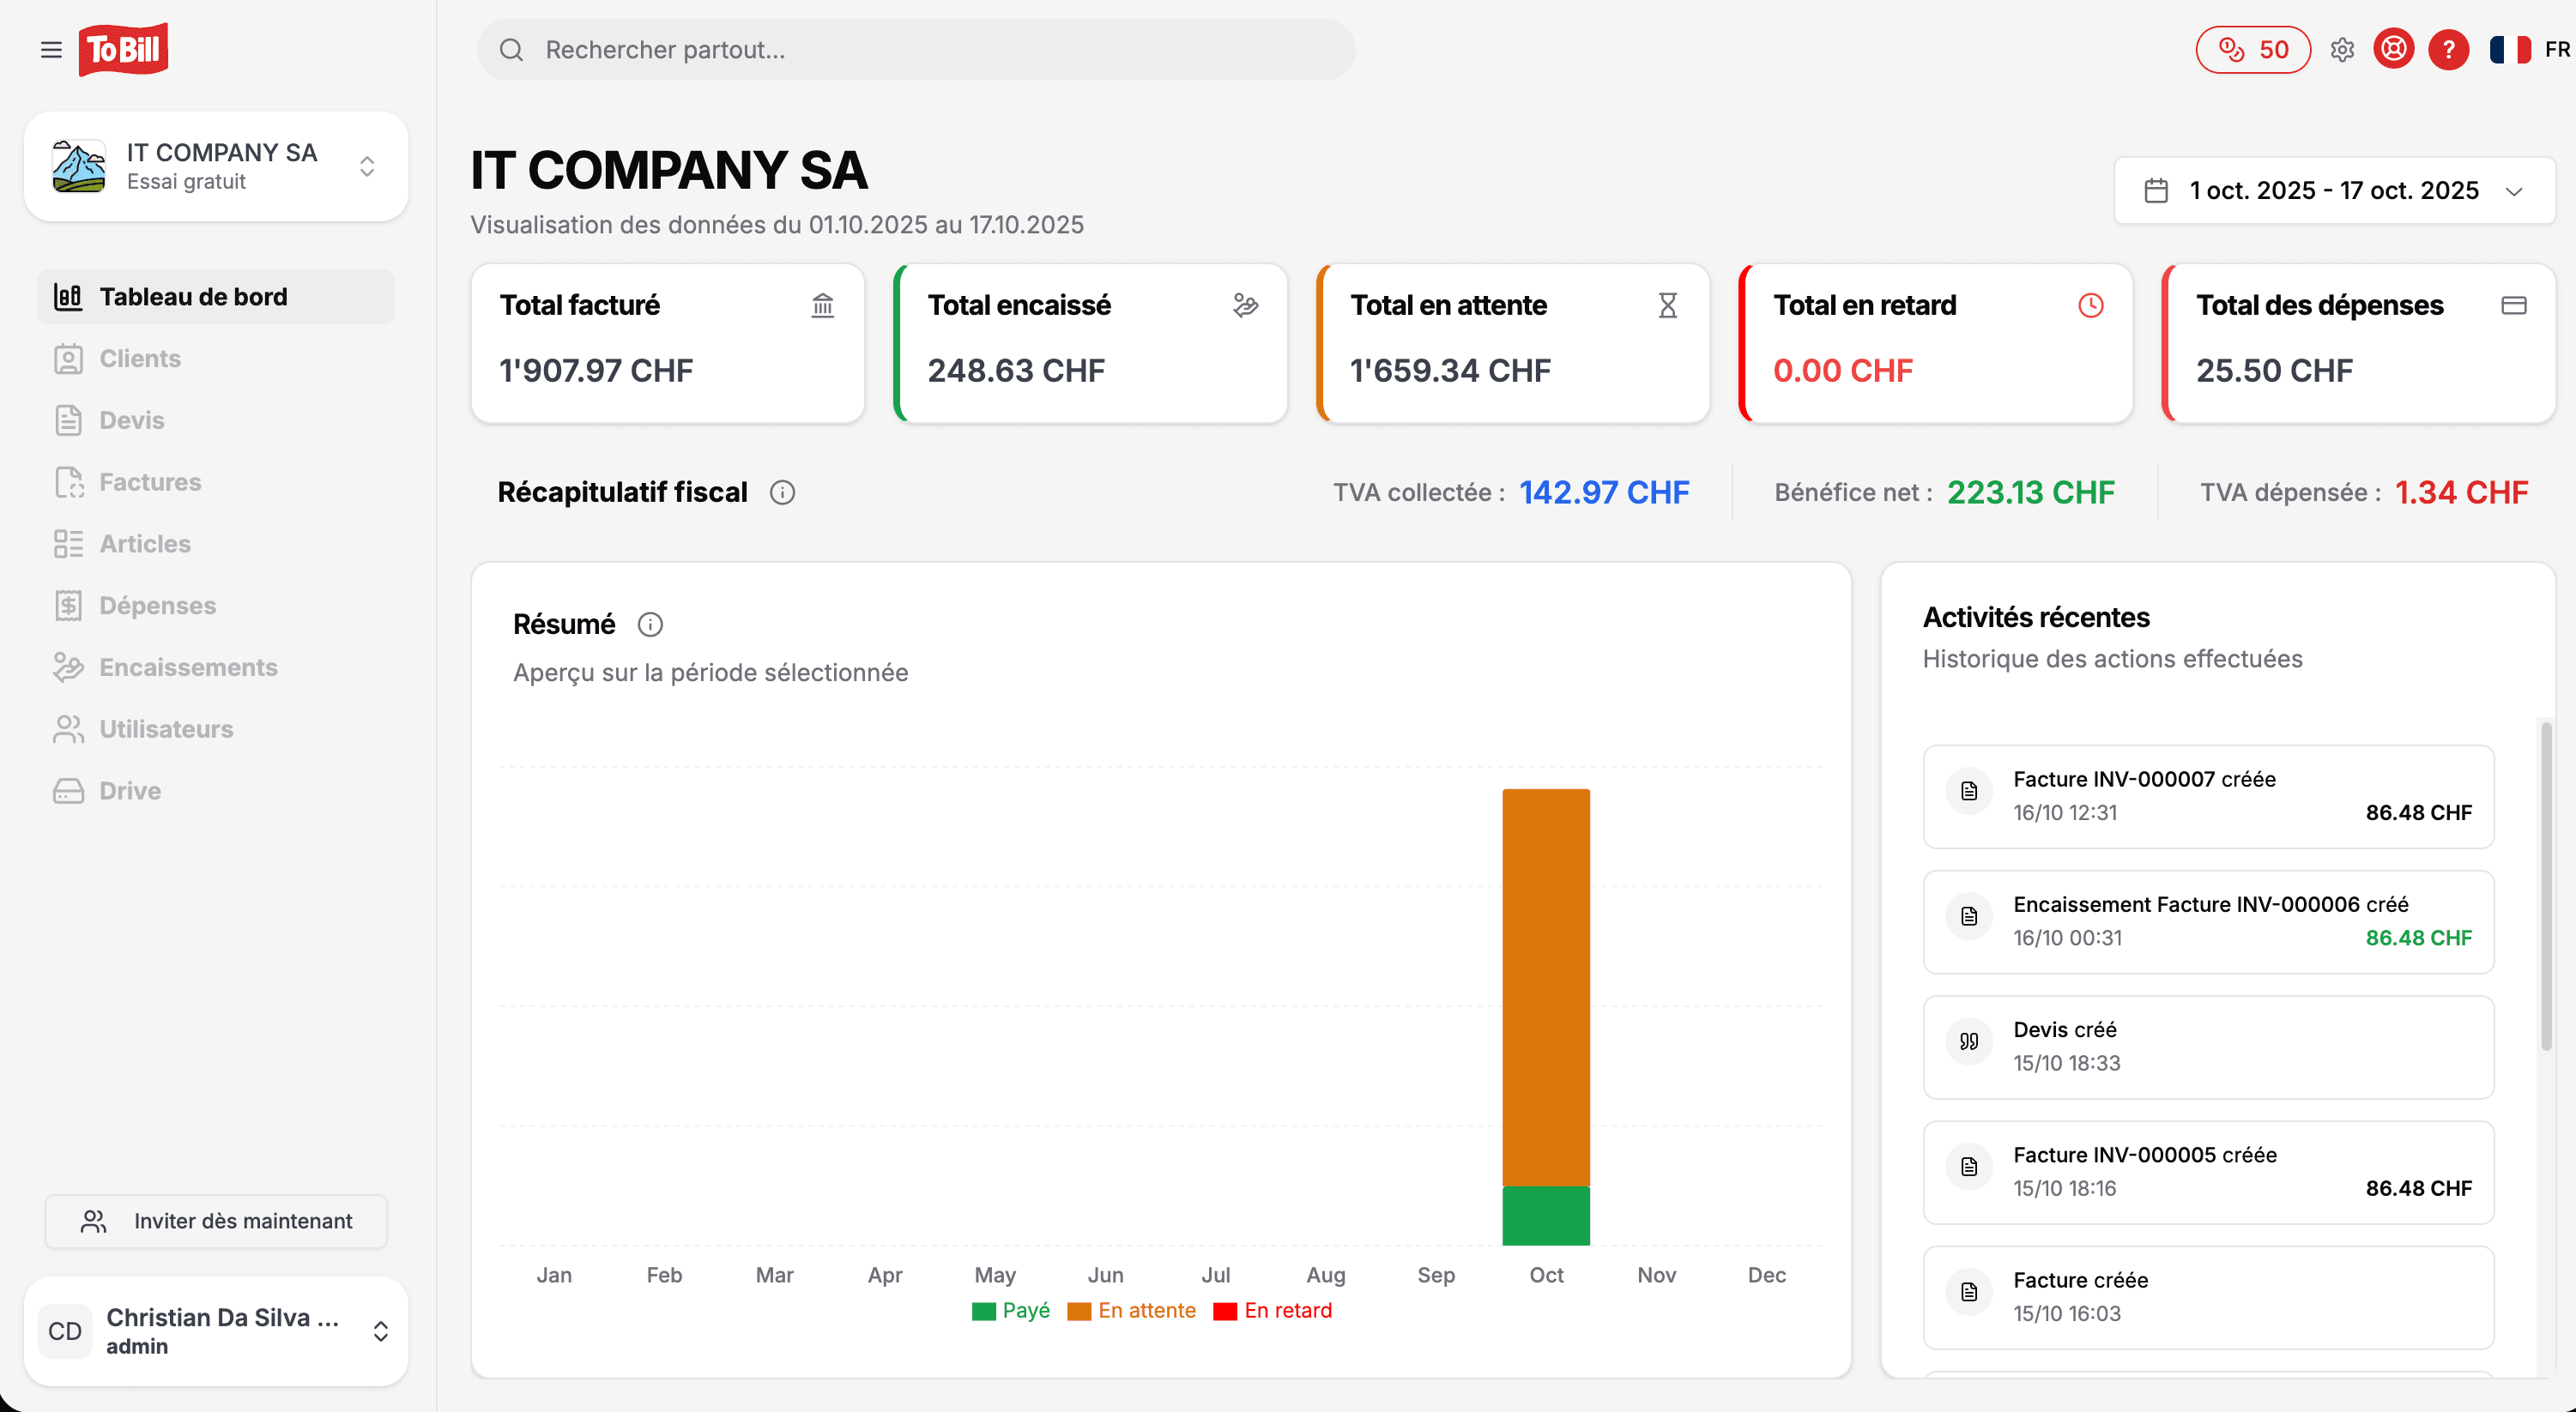Viewport: 2576px width, 1412px height.
Task: Click inside the Rechercher partout search field
Action: coord(915,49)
